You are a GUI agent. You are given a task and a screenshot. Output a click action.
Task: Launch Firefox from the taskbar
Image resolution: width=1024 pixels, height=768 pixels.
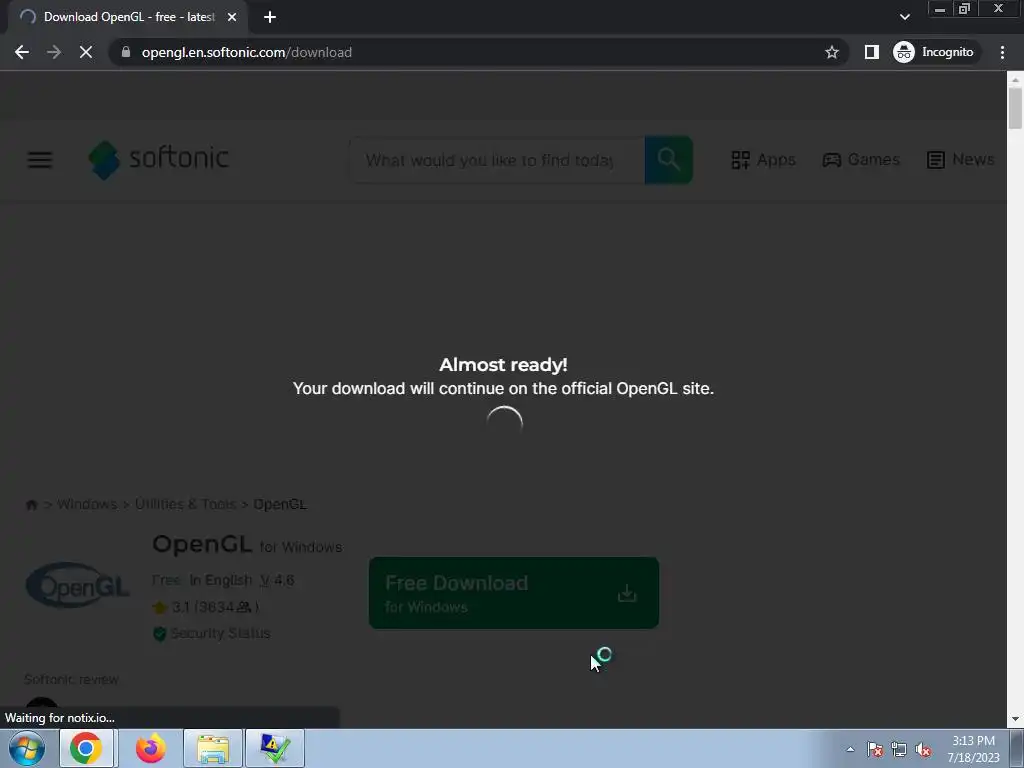coord(151,748)
